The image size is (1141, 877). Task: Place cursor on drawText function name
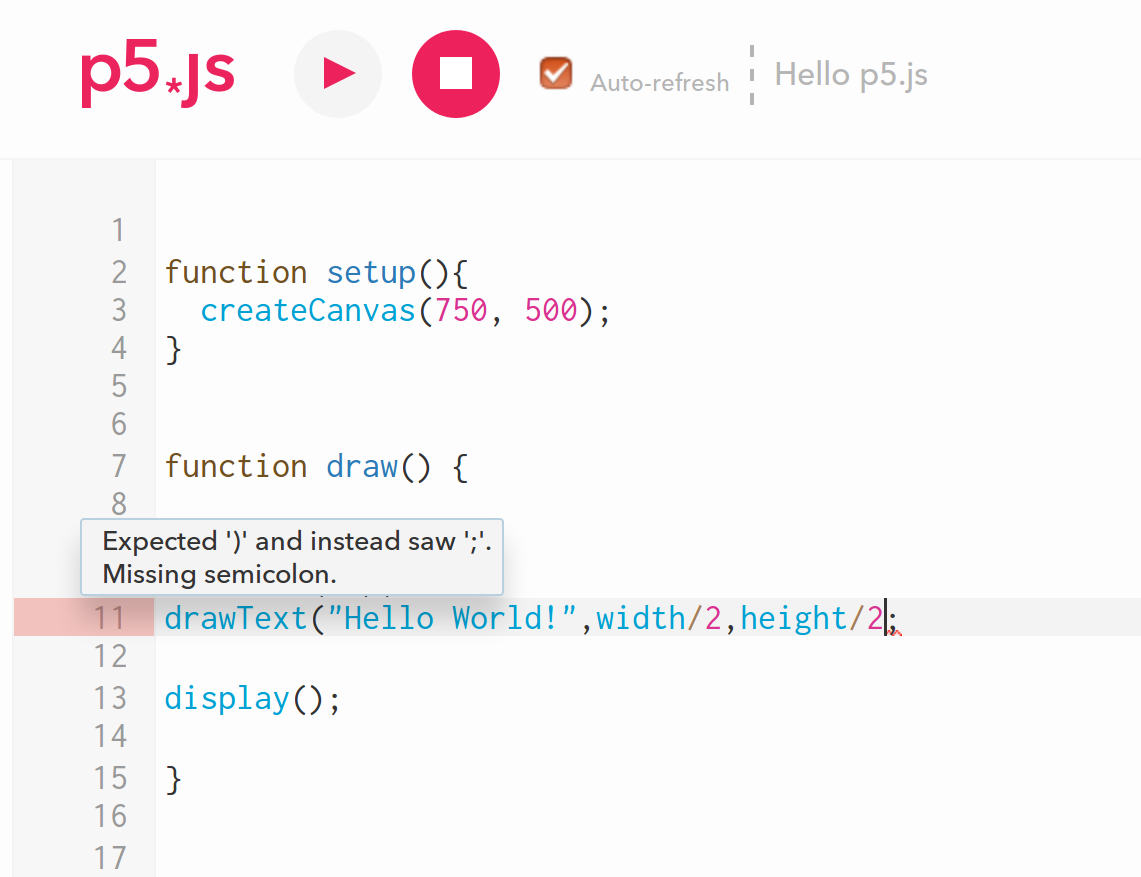pyautogui.click(x=235, y=618)
